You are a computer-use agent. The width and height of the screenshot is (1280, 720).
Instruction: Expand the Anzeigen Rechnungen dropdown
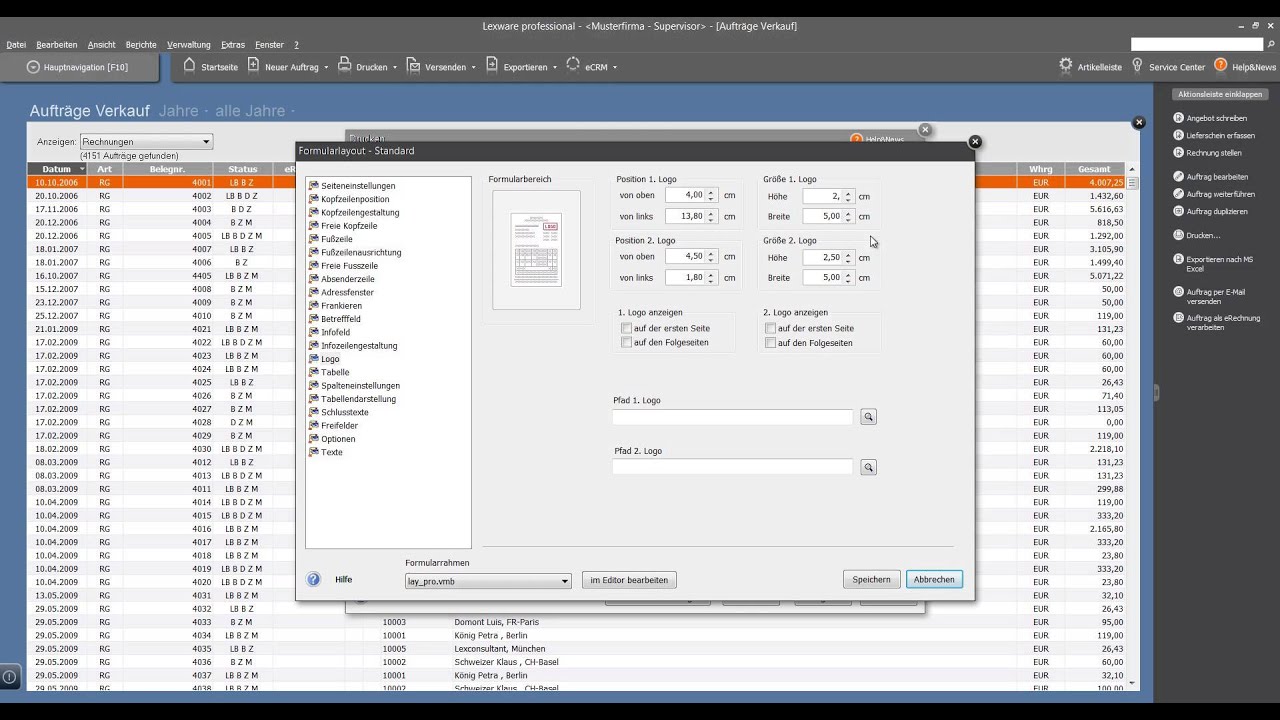pos(206,142)
